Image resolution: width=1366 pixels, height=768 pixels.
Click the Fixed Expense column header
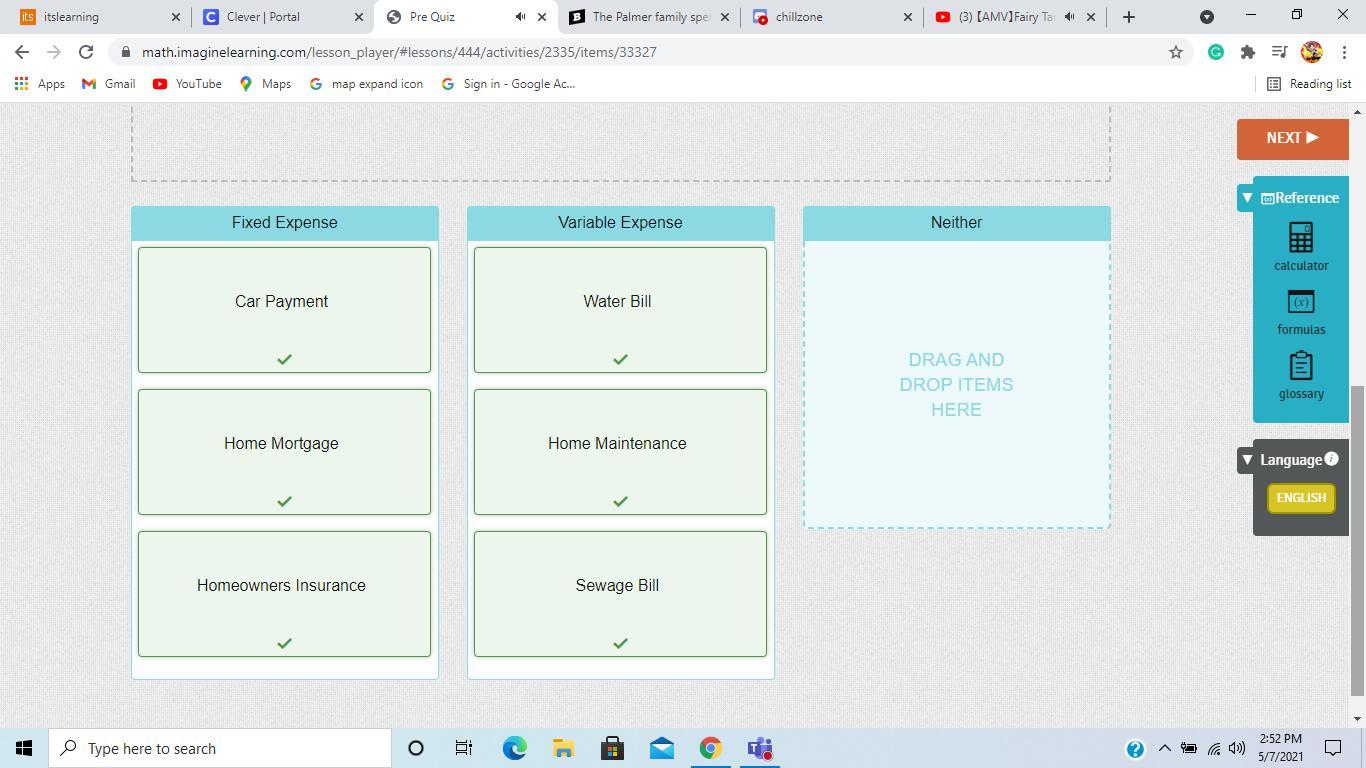[285, 223]
